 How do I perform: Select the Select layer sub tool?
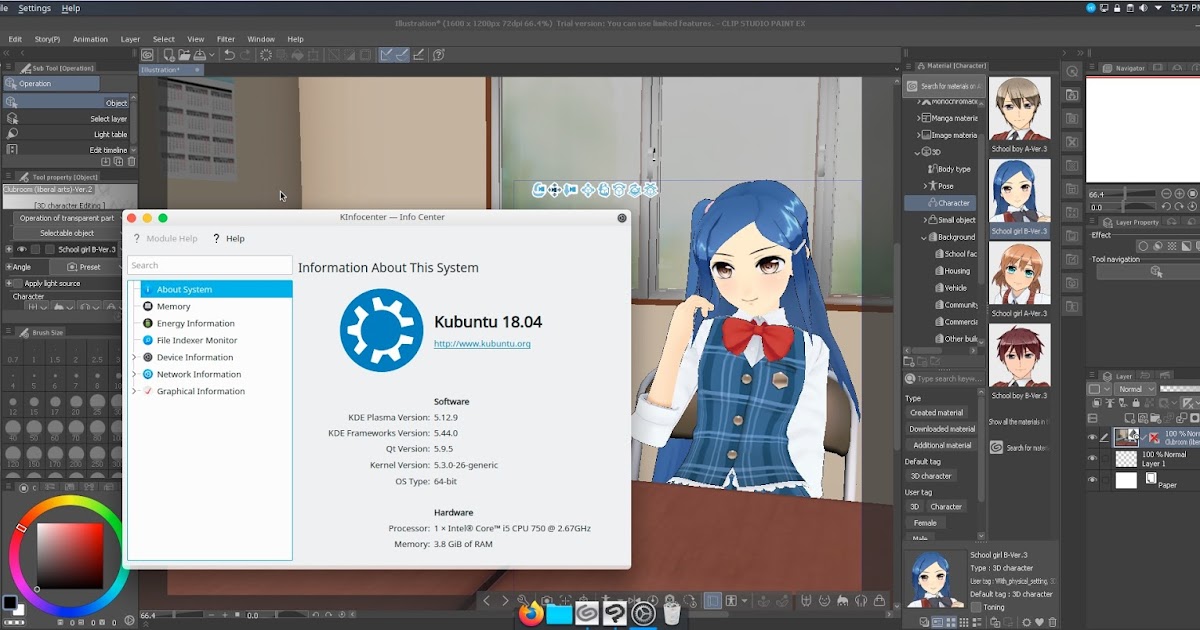coord(67,118)
